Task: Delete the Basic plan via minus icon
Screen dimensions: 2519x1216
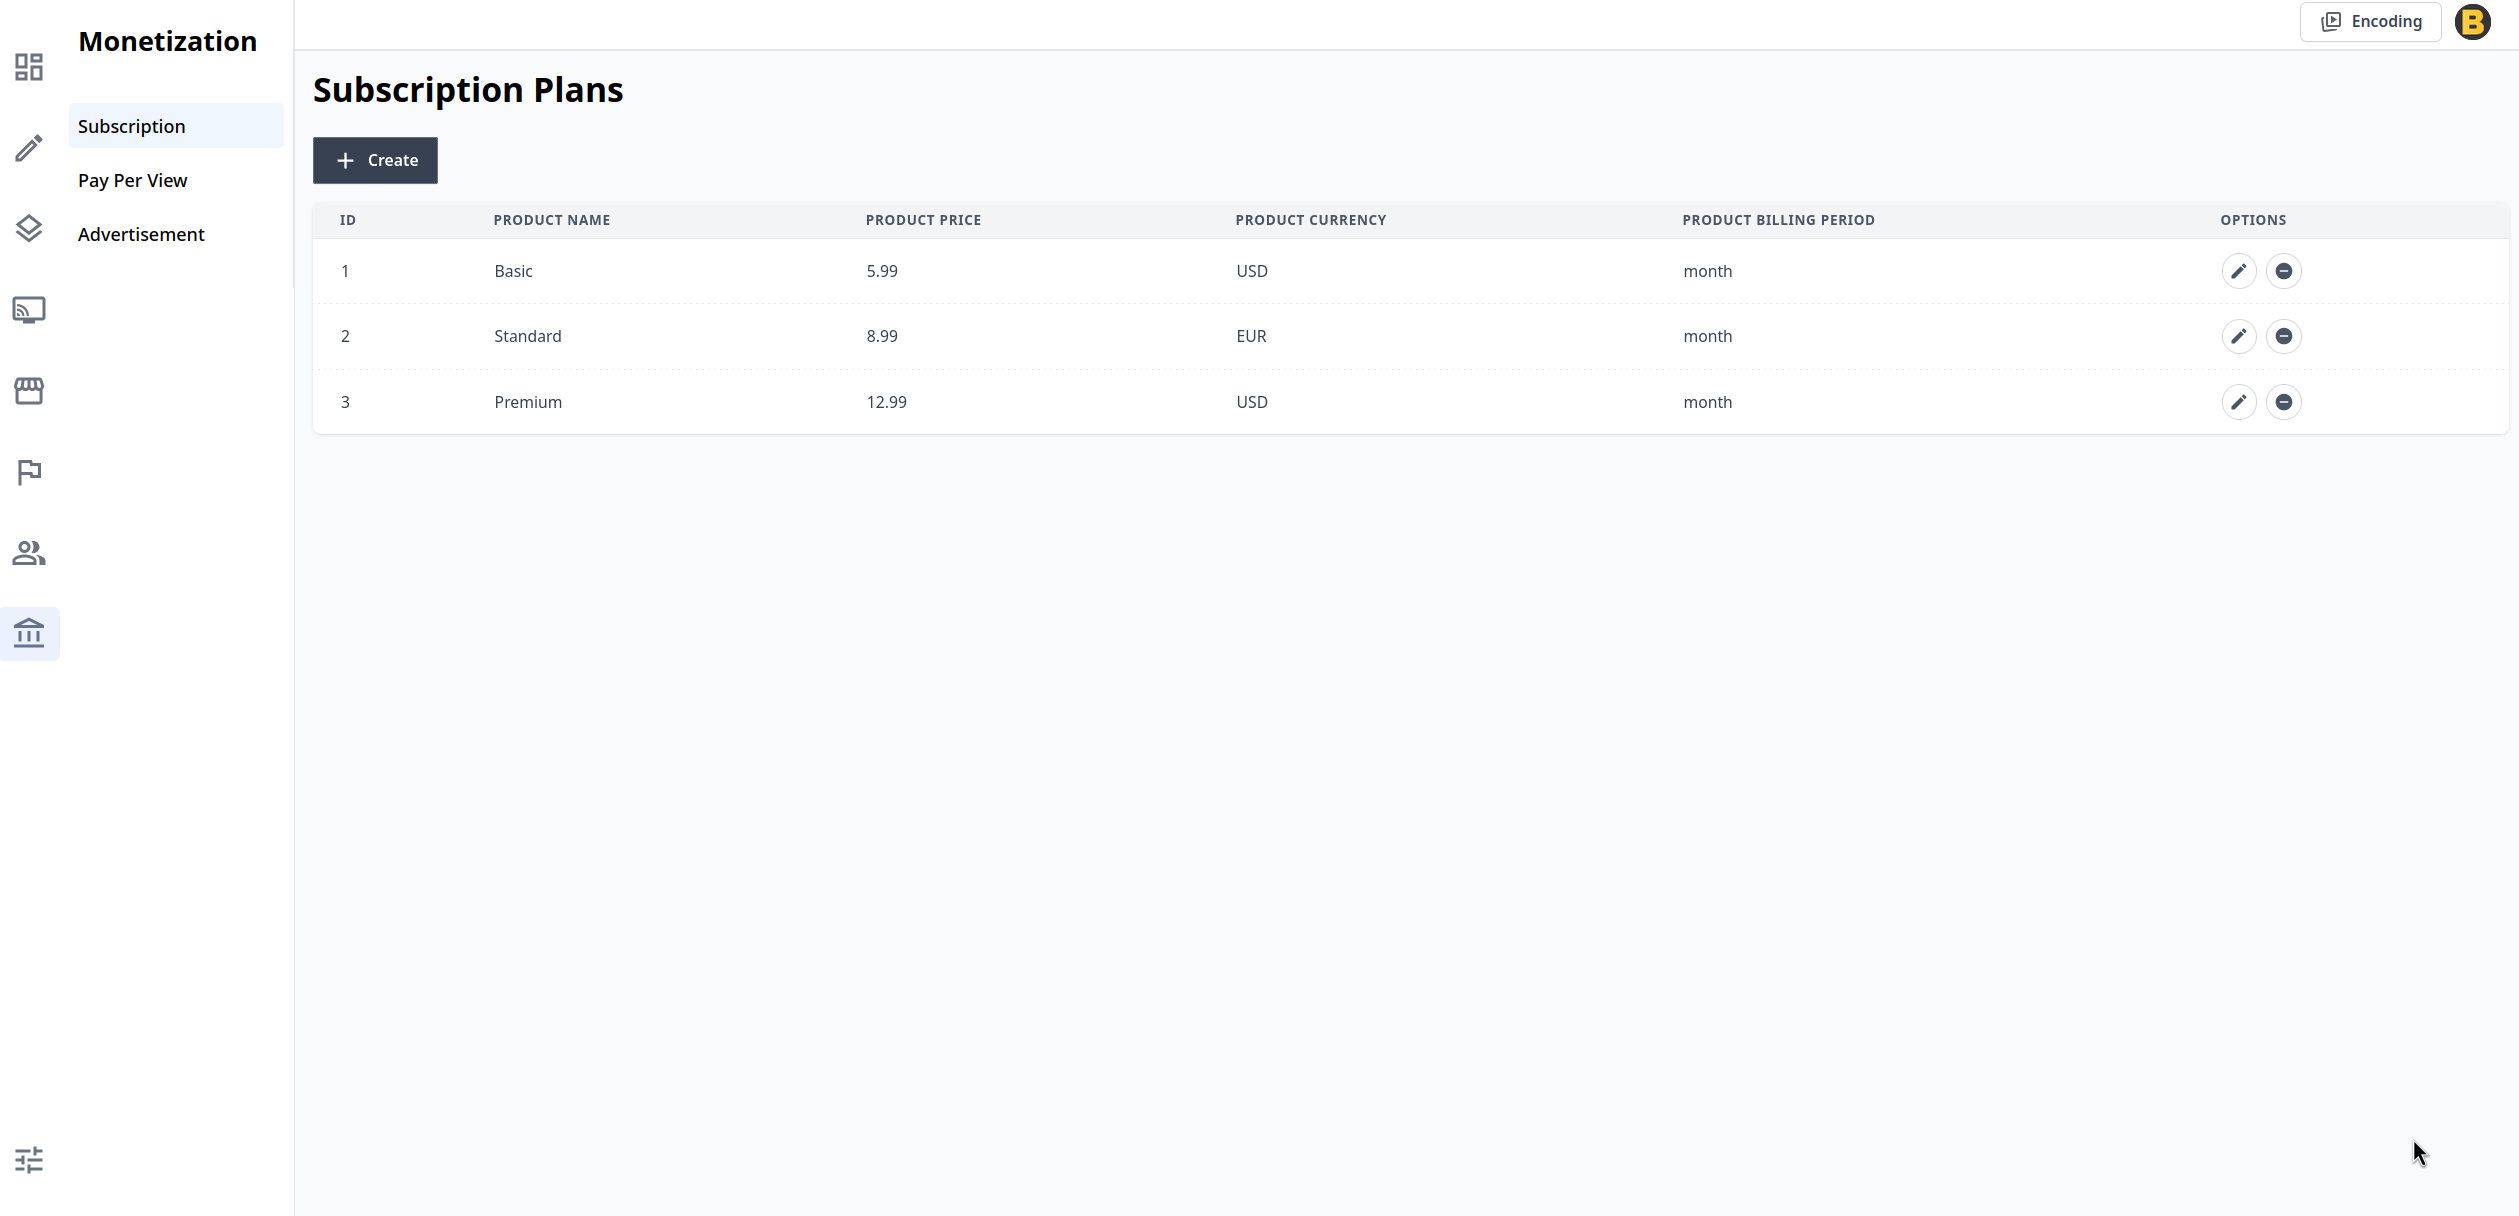Action: [2284, 271]
